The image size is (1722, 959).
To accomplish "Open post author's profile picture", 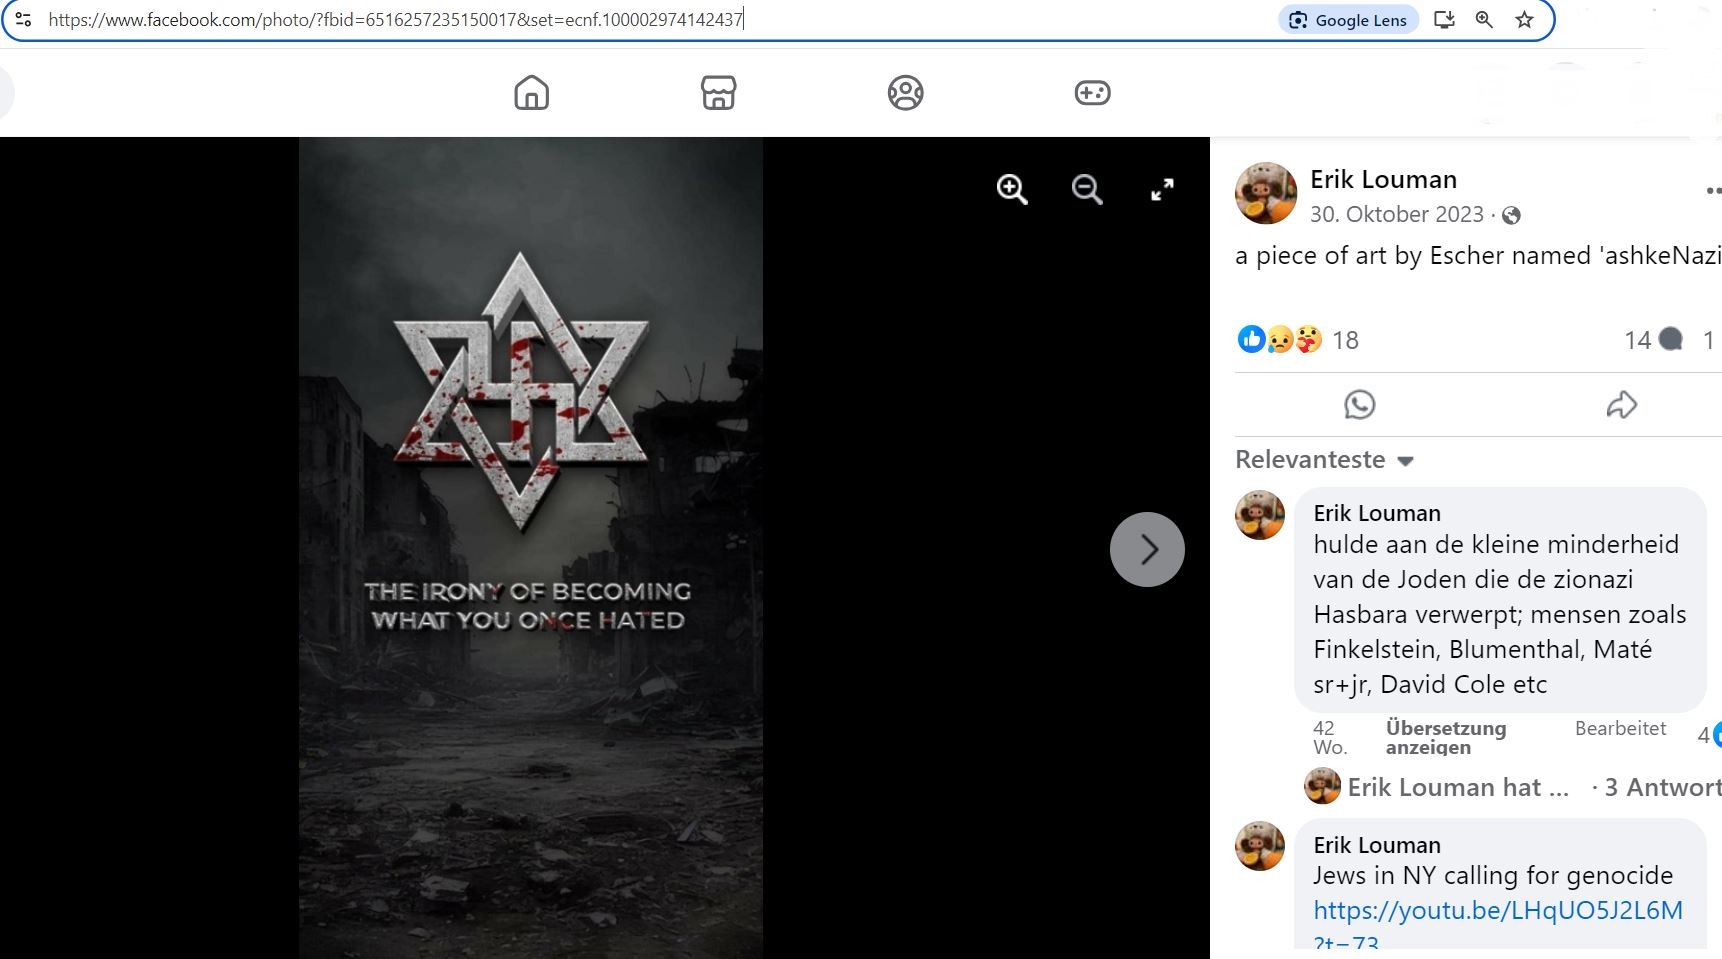I will [x=1265, y=193].
